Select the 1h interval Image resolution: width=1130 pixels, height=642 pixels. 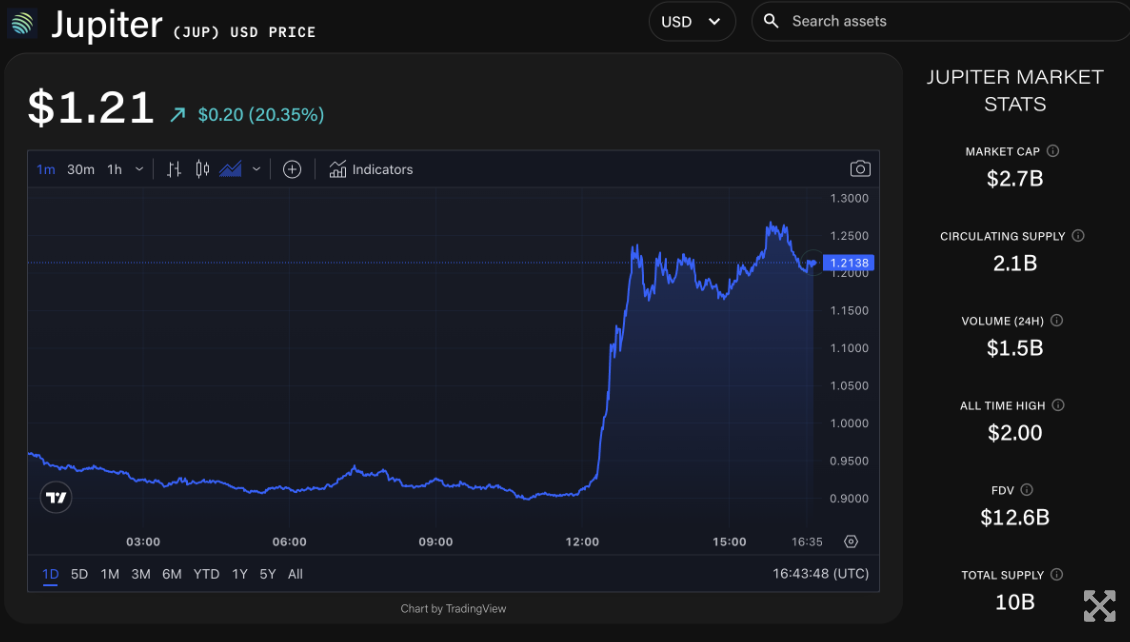115,169
